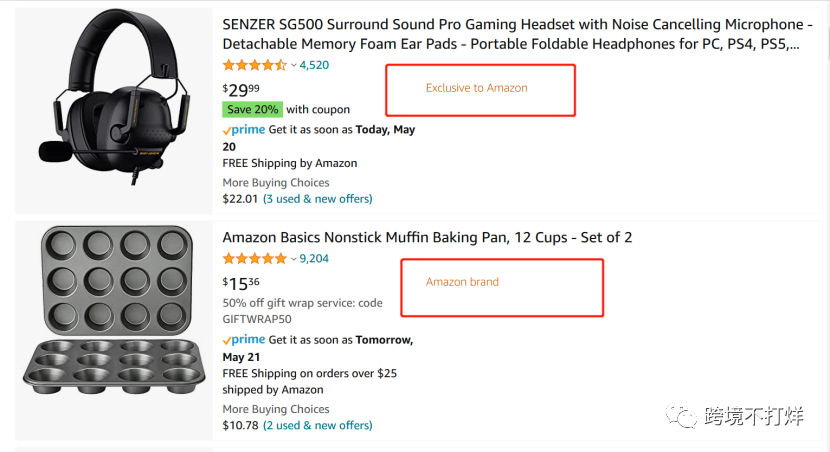Click the SENZER headset star rating
Image resolution: width=830 pixels, height=452 pixels.
254,65
